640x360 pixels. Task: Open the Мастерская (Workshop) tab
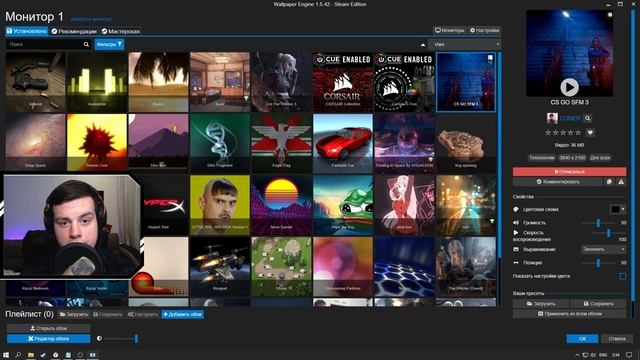[x=120, y=31]
